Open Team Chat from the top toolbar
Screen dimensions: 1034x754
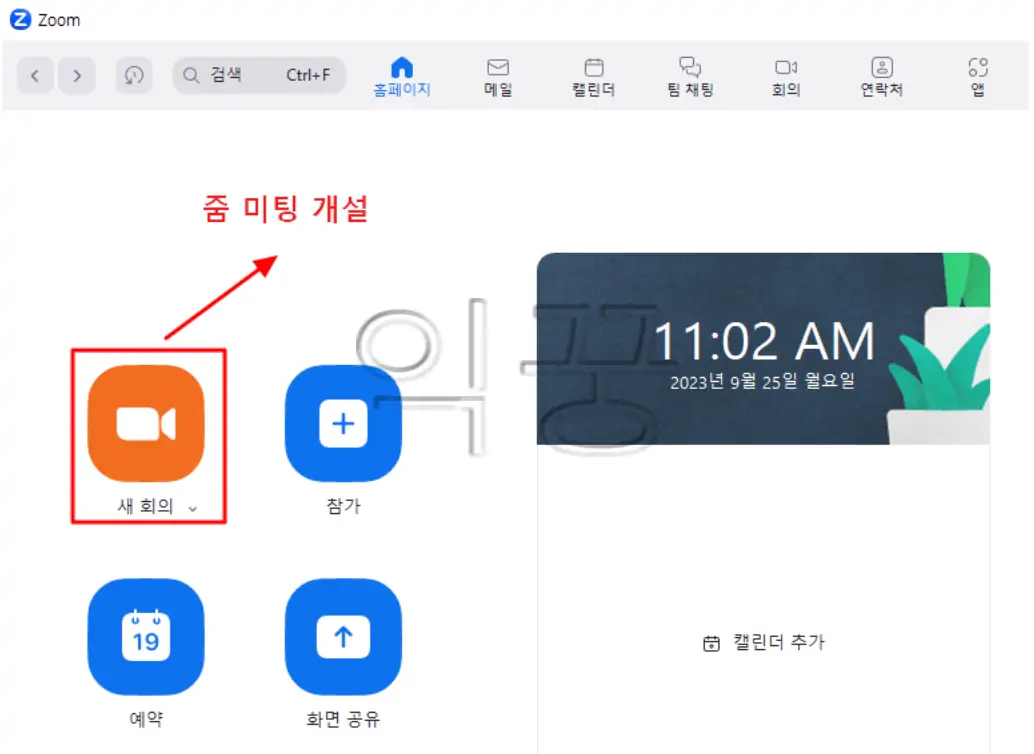pyautogui.click(x=689, y=75)
